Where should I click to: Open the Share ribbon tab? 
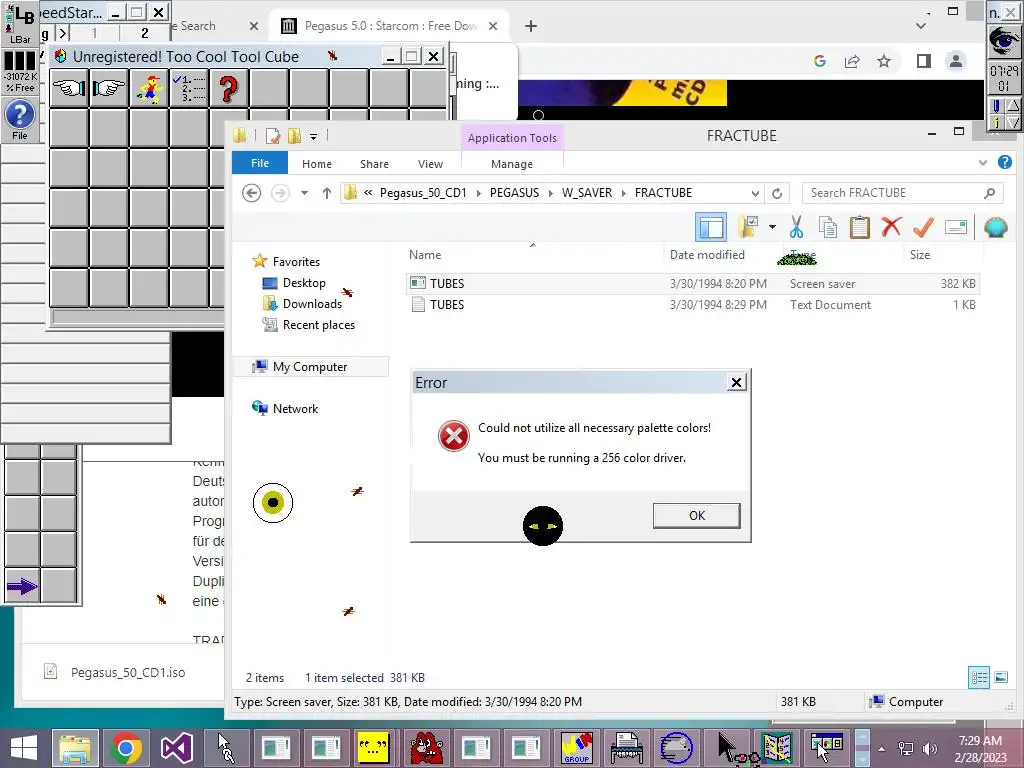pyautogui.click(x=374, y=164)
